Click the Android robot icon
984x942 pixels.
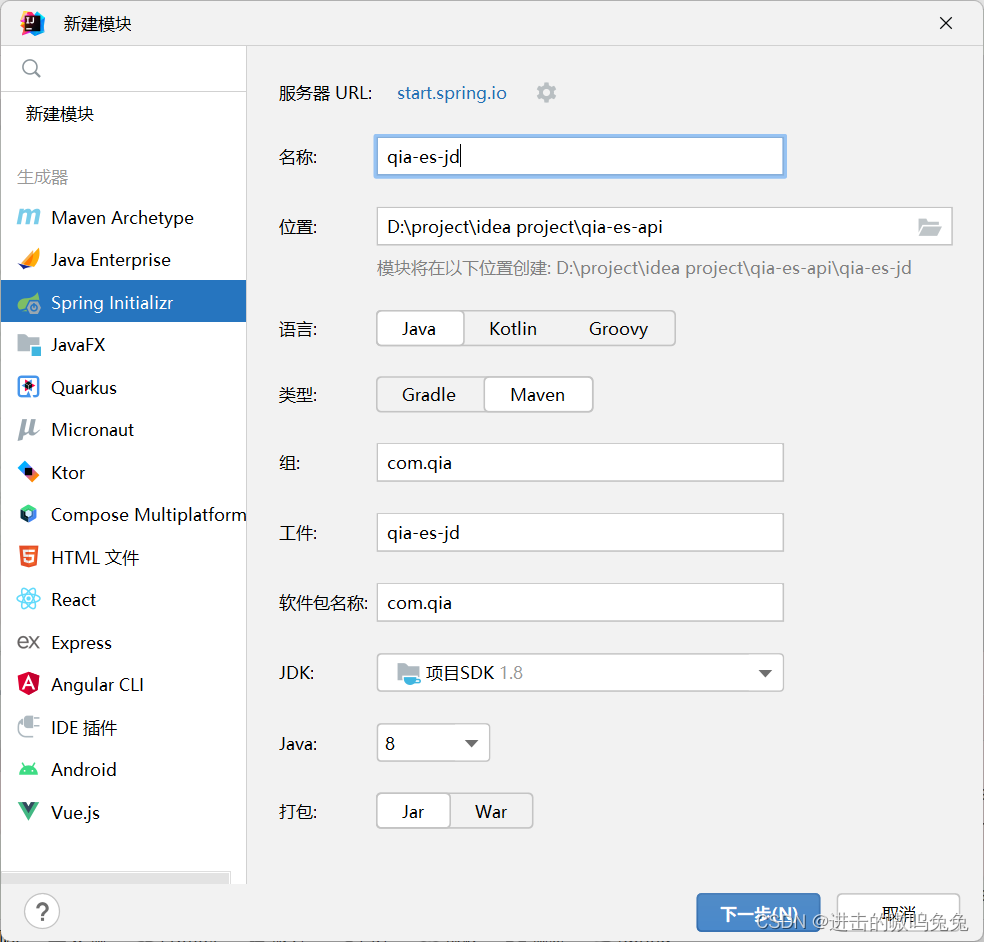[28, 769]
